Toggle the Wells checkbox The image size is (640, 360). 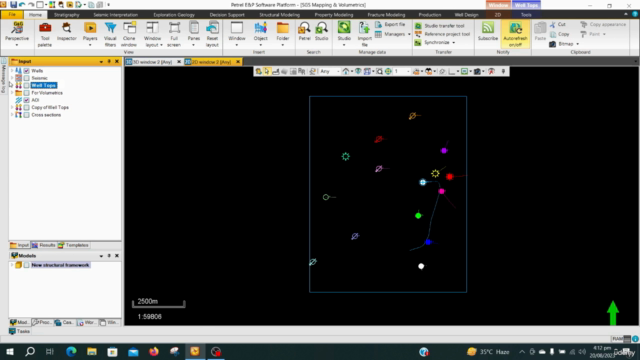pyautogui.click(x=27, y=71)
